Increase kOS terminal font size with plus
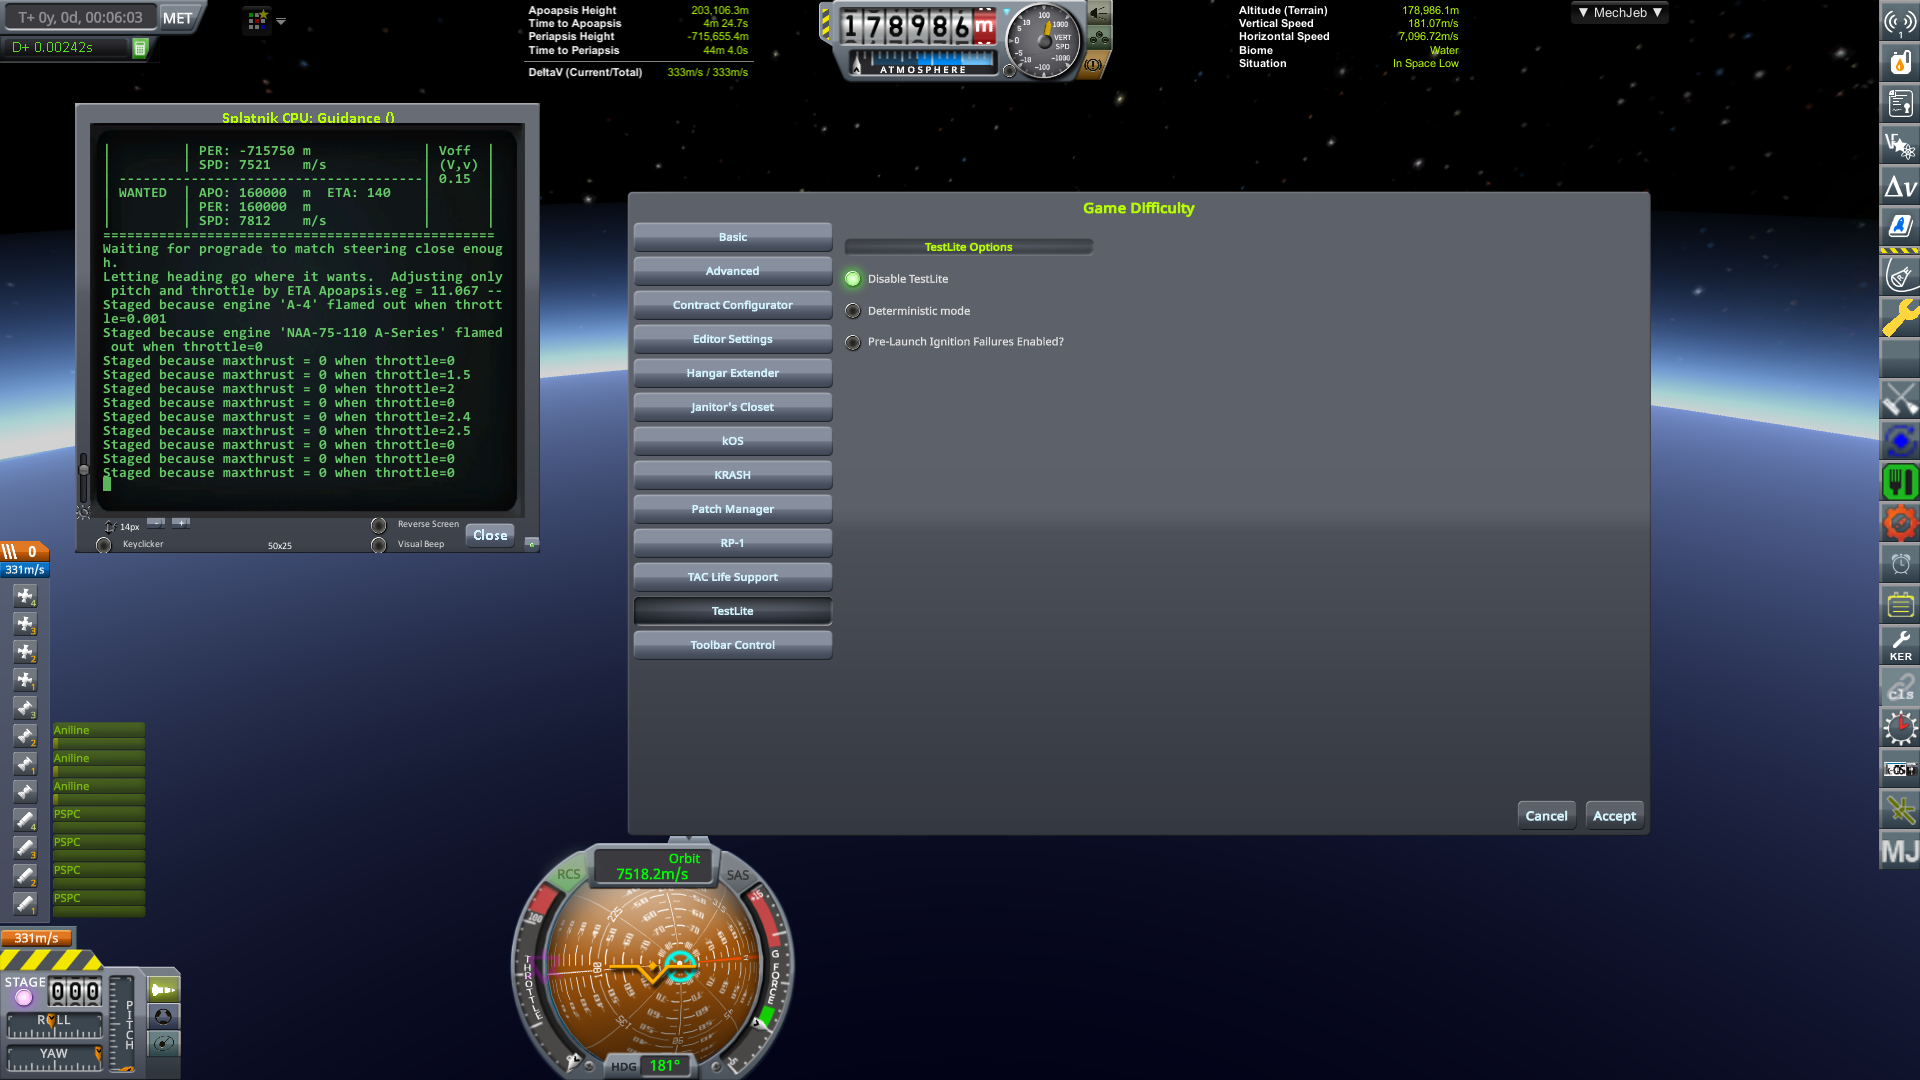Image resolution: width=1920 pixels, height=1080 pixels. (180, 522)
